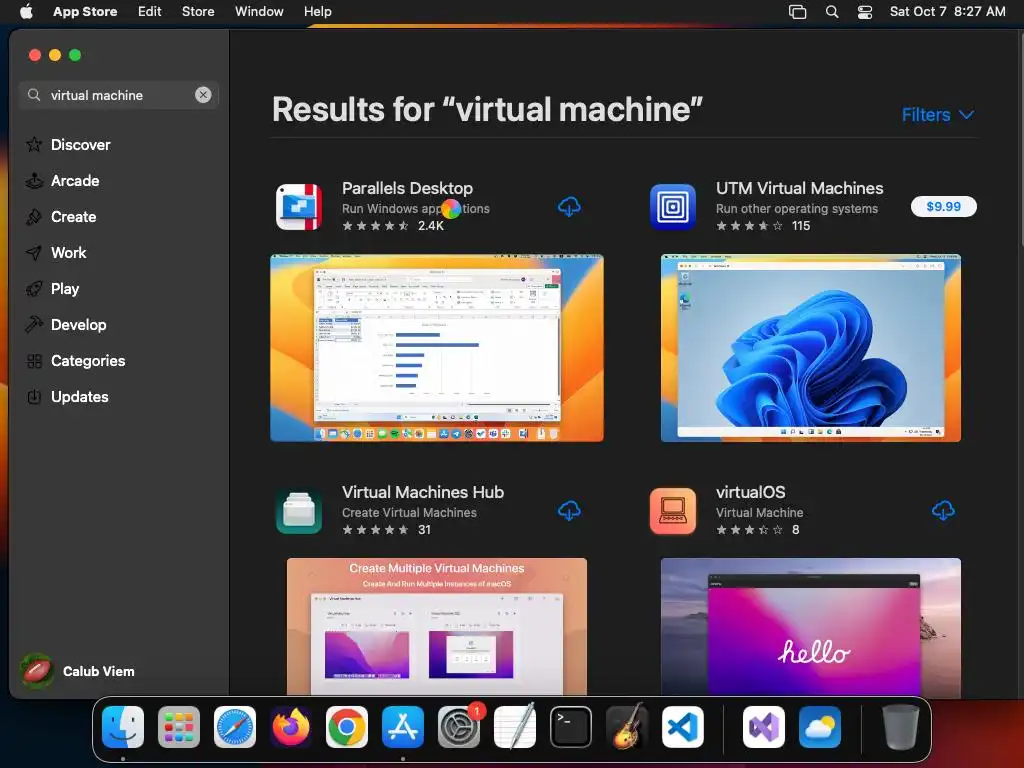Click the App Store Dock icon

403,727
